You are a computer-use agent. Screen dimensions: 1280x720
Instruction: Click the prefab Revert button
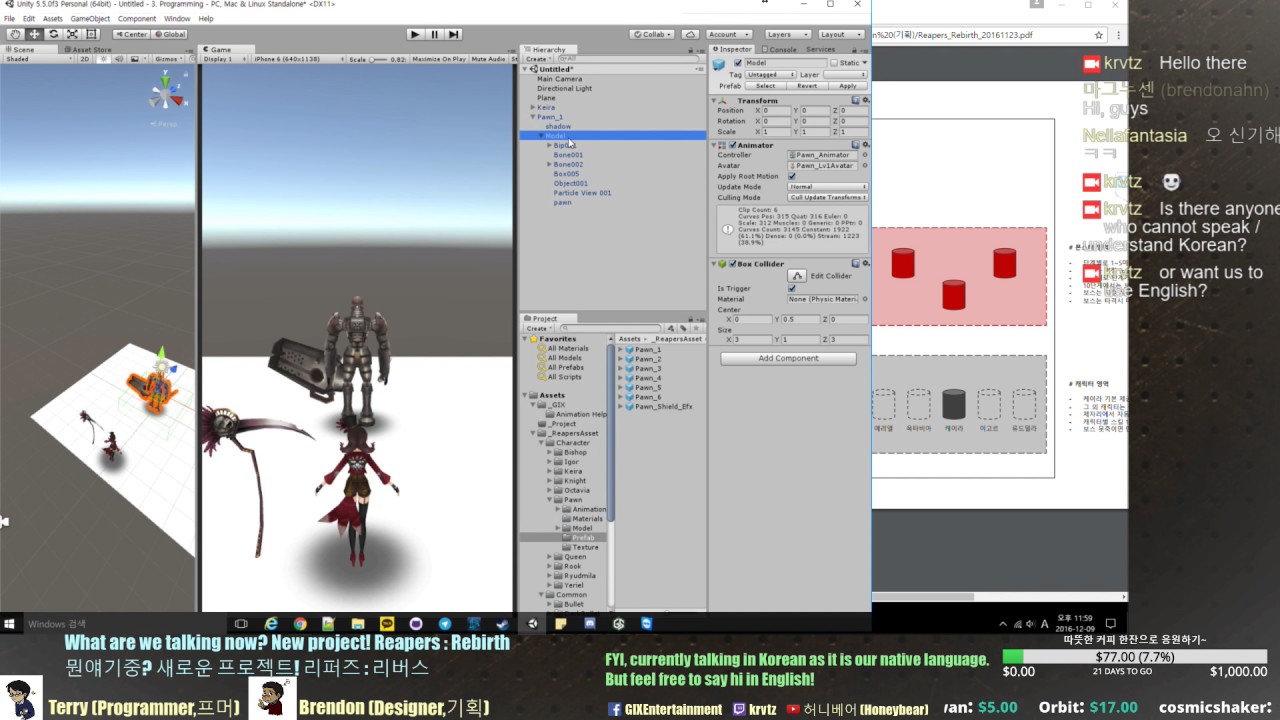pyautogui.click(x=807, y=86)
